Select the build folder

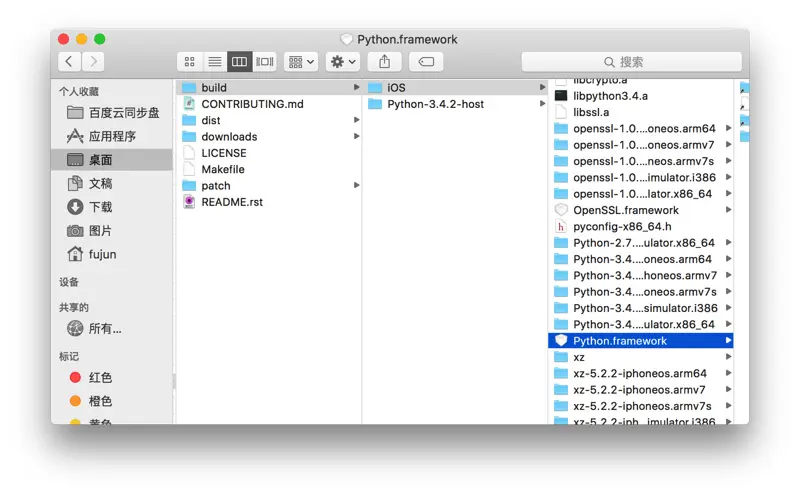(269, 88)
